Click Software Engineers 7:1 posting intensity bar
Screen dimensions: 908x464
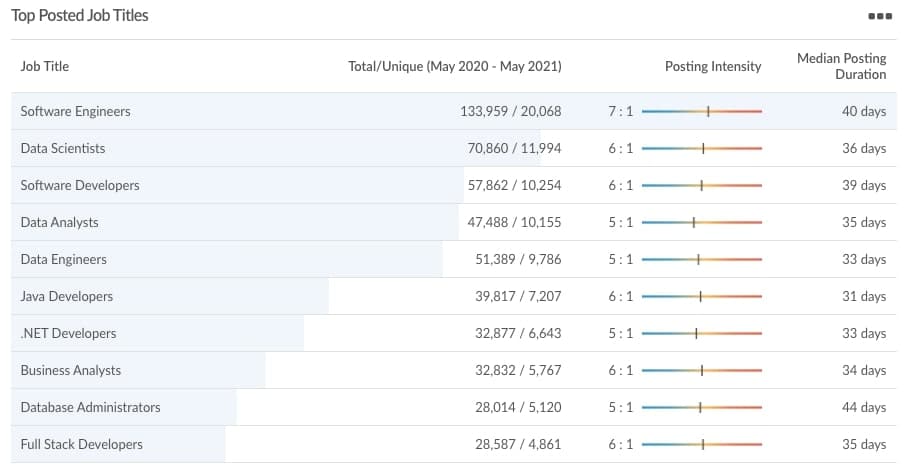coord(702,111)
